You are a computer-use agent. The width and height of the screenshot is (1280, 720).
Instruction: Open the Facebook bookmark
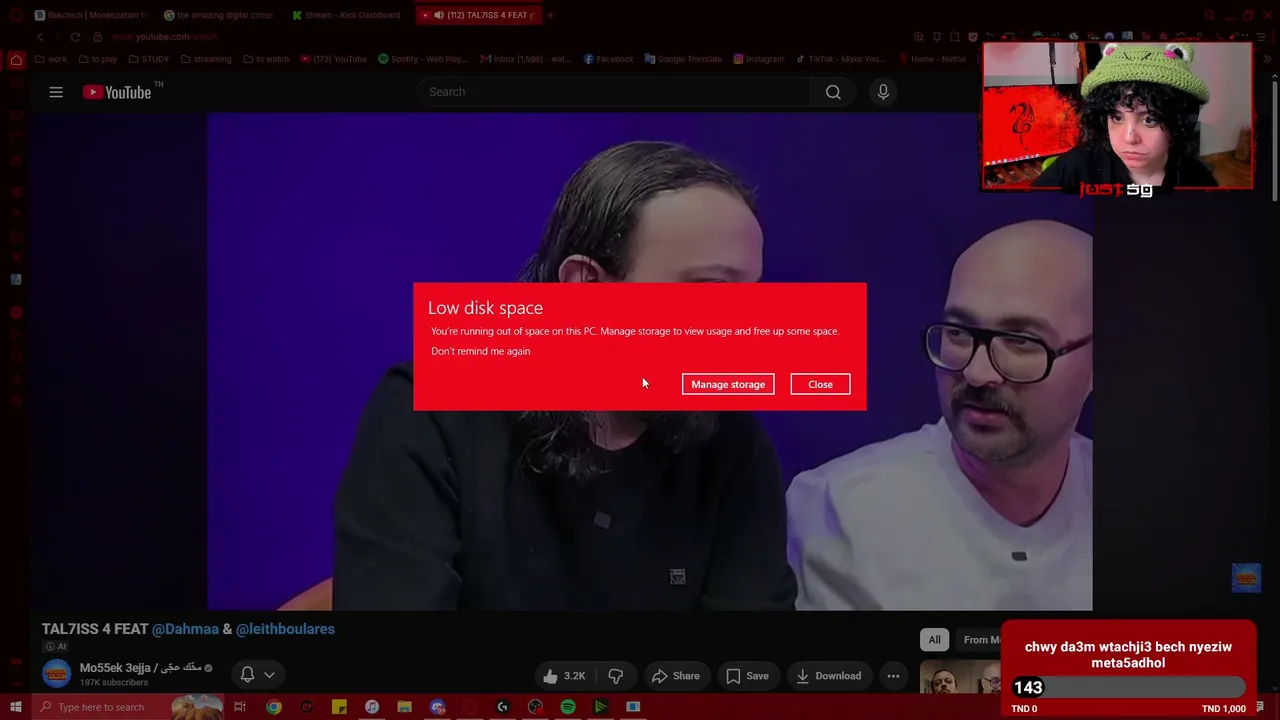[608, 59]
